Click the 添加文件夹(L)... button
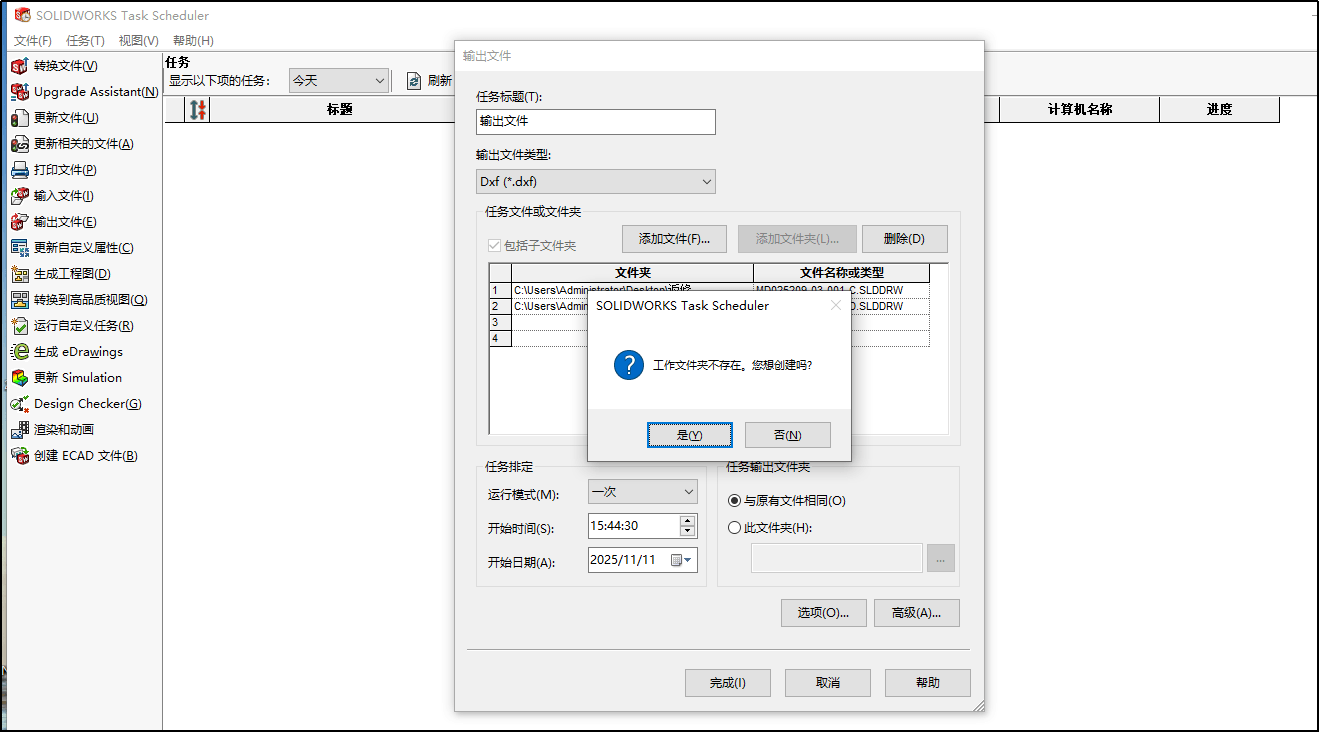Viewport: 1320px width, 733px height. coord(797,239)
